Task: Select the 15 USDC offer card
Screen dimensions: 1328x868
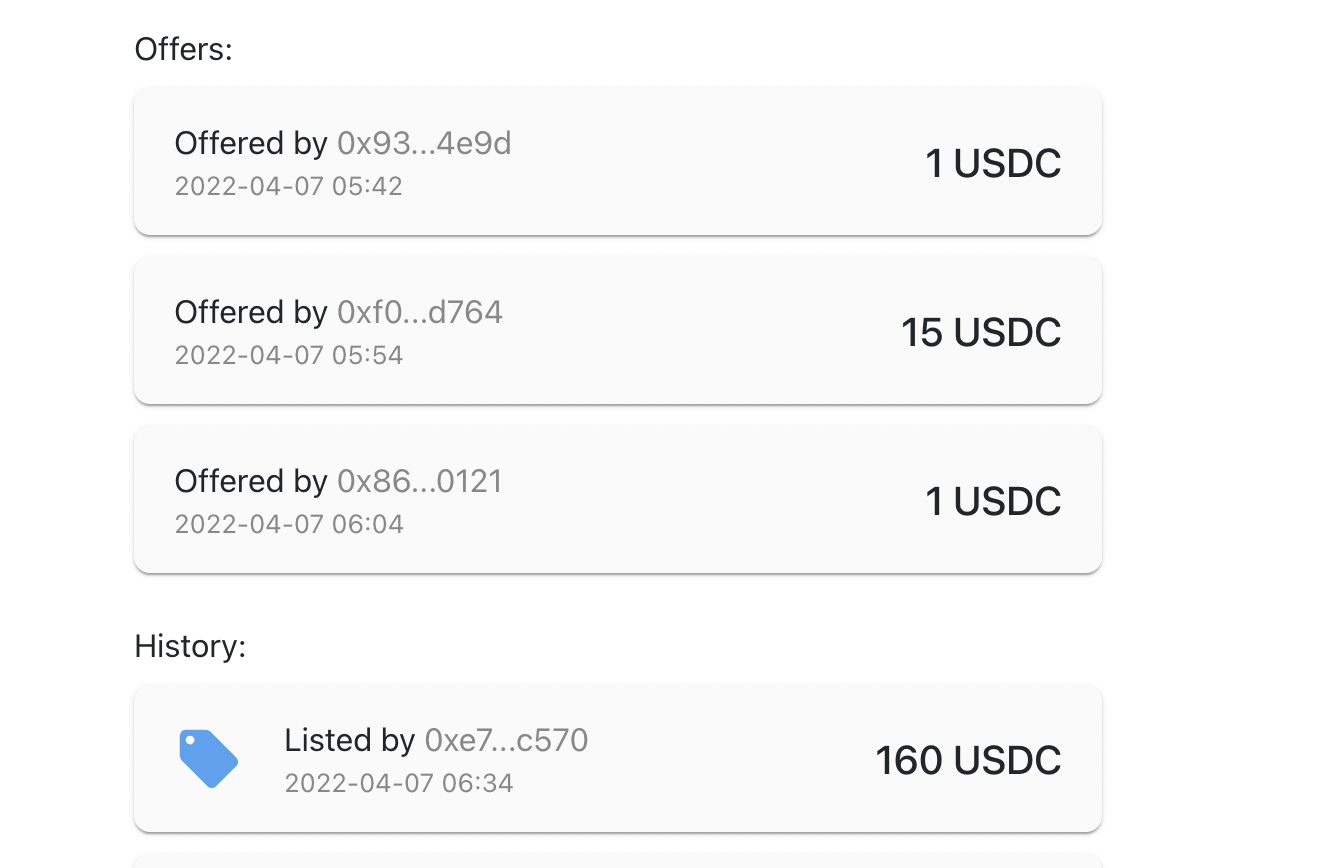Action: (617, 331)
